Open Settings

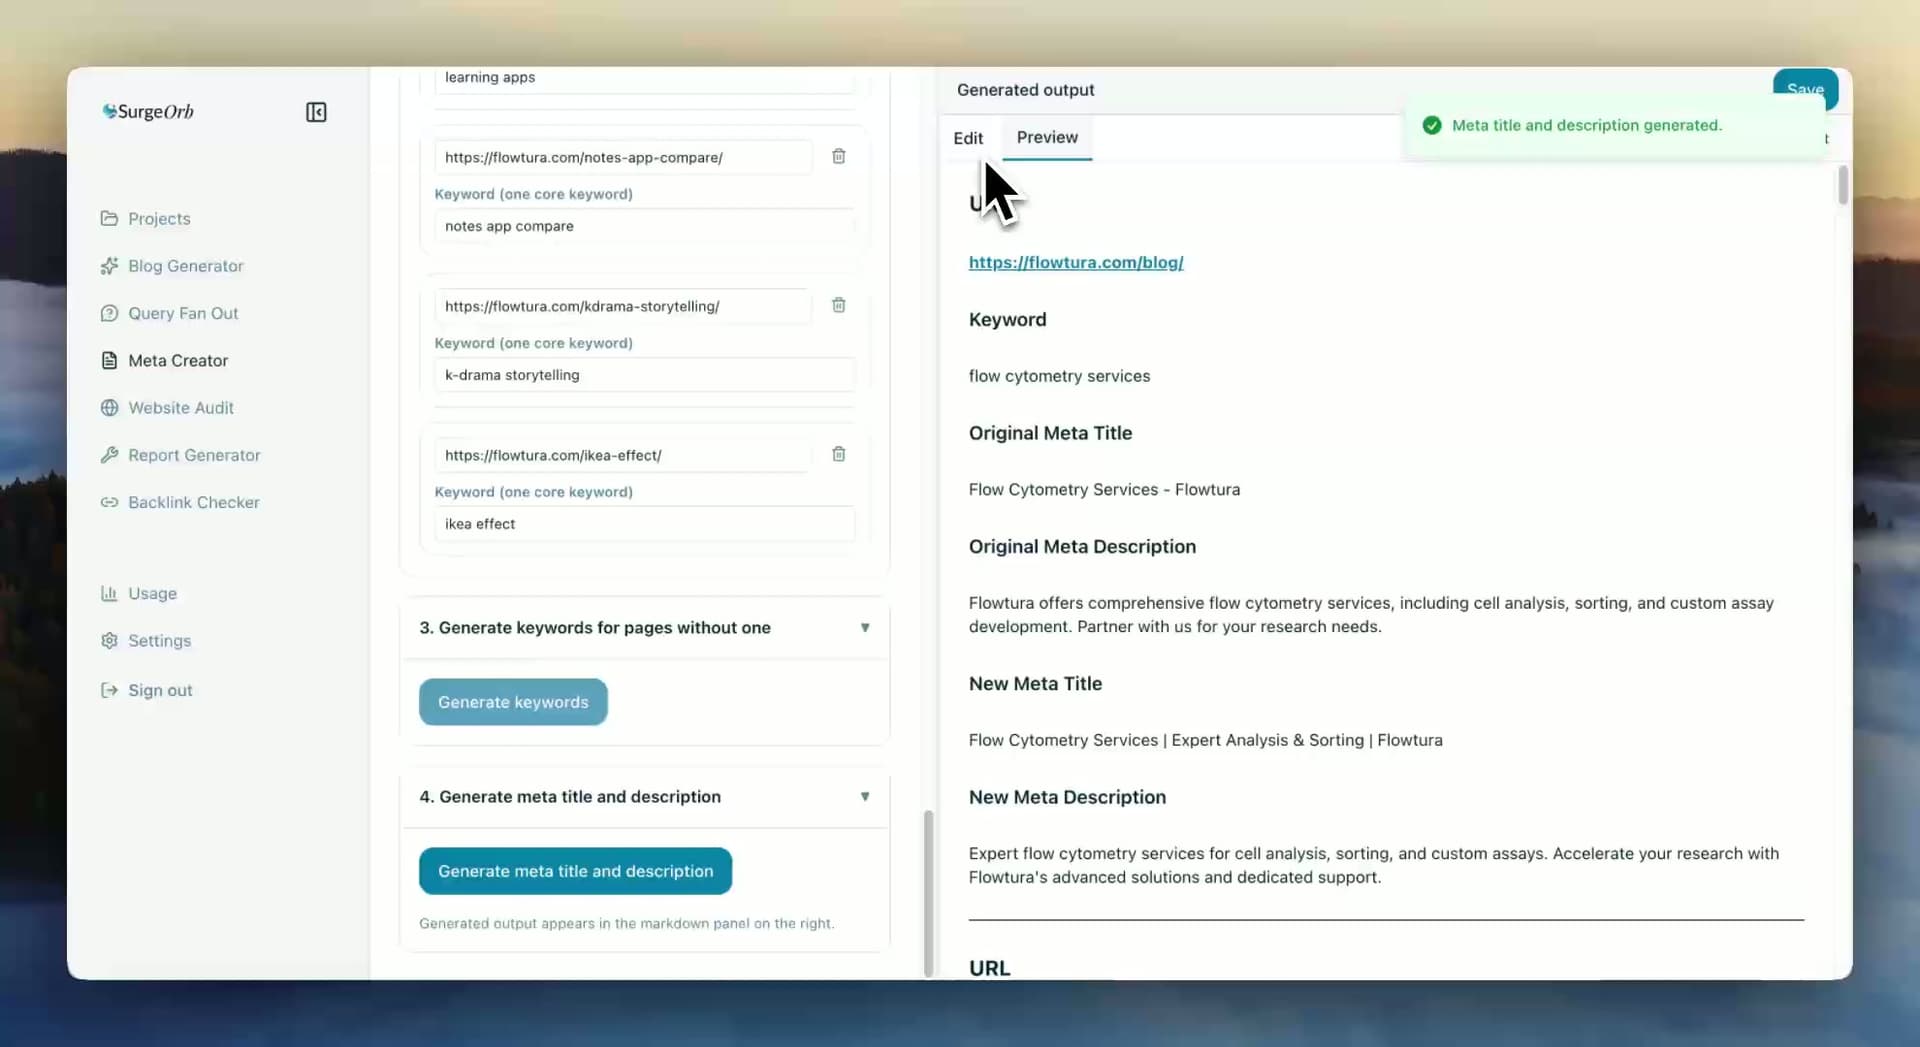158,641
